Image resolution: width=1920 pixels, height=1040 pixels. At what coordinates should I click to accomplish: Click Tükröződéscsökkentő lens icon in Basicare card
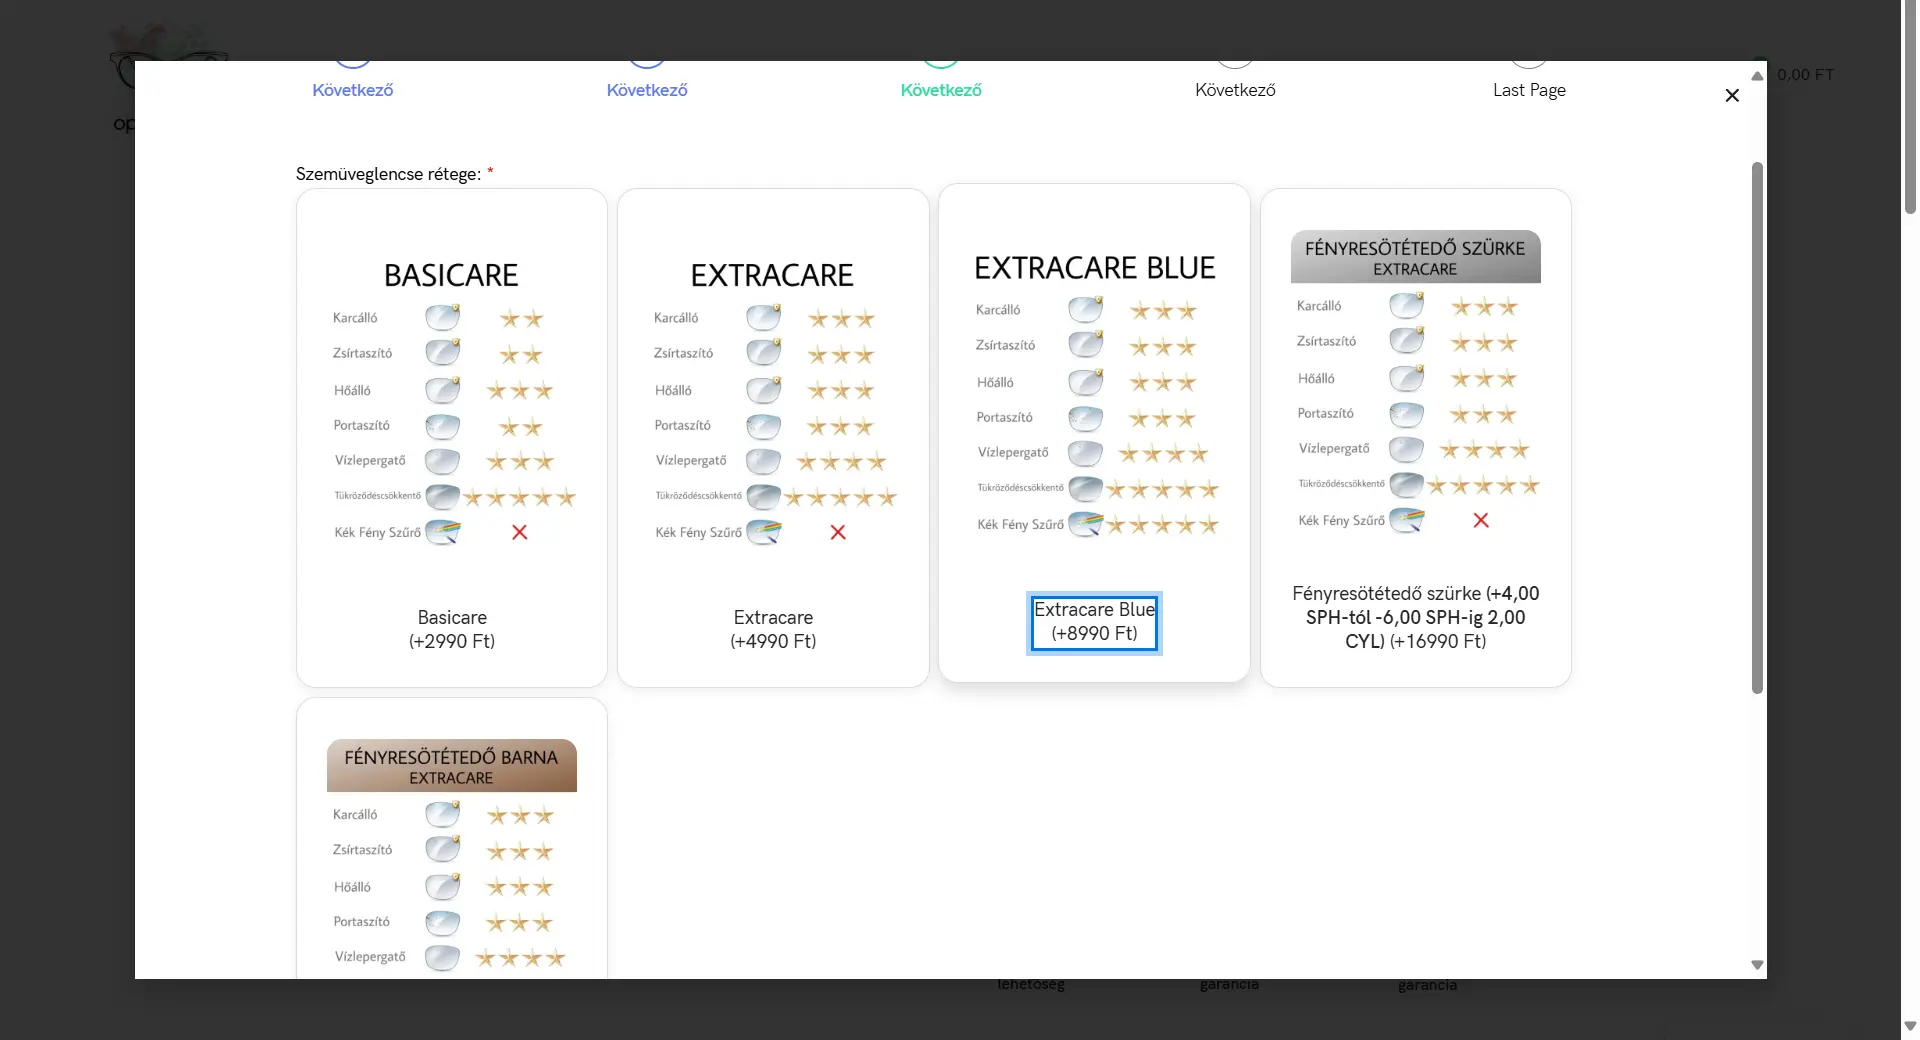coord(442,496)
